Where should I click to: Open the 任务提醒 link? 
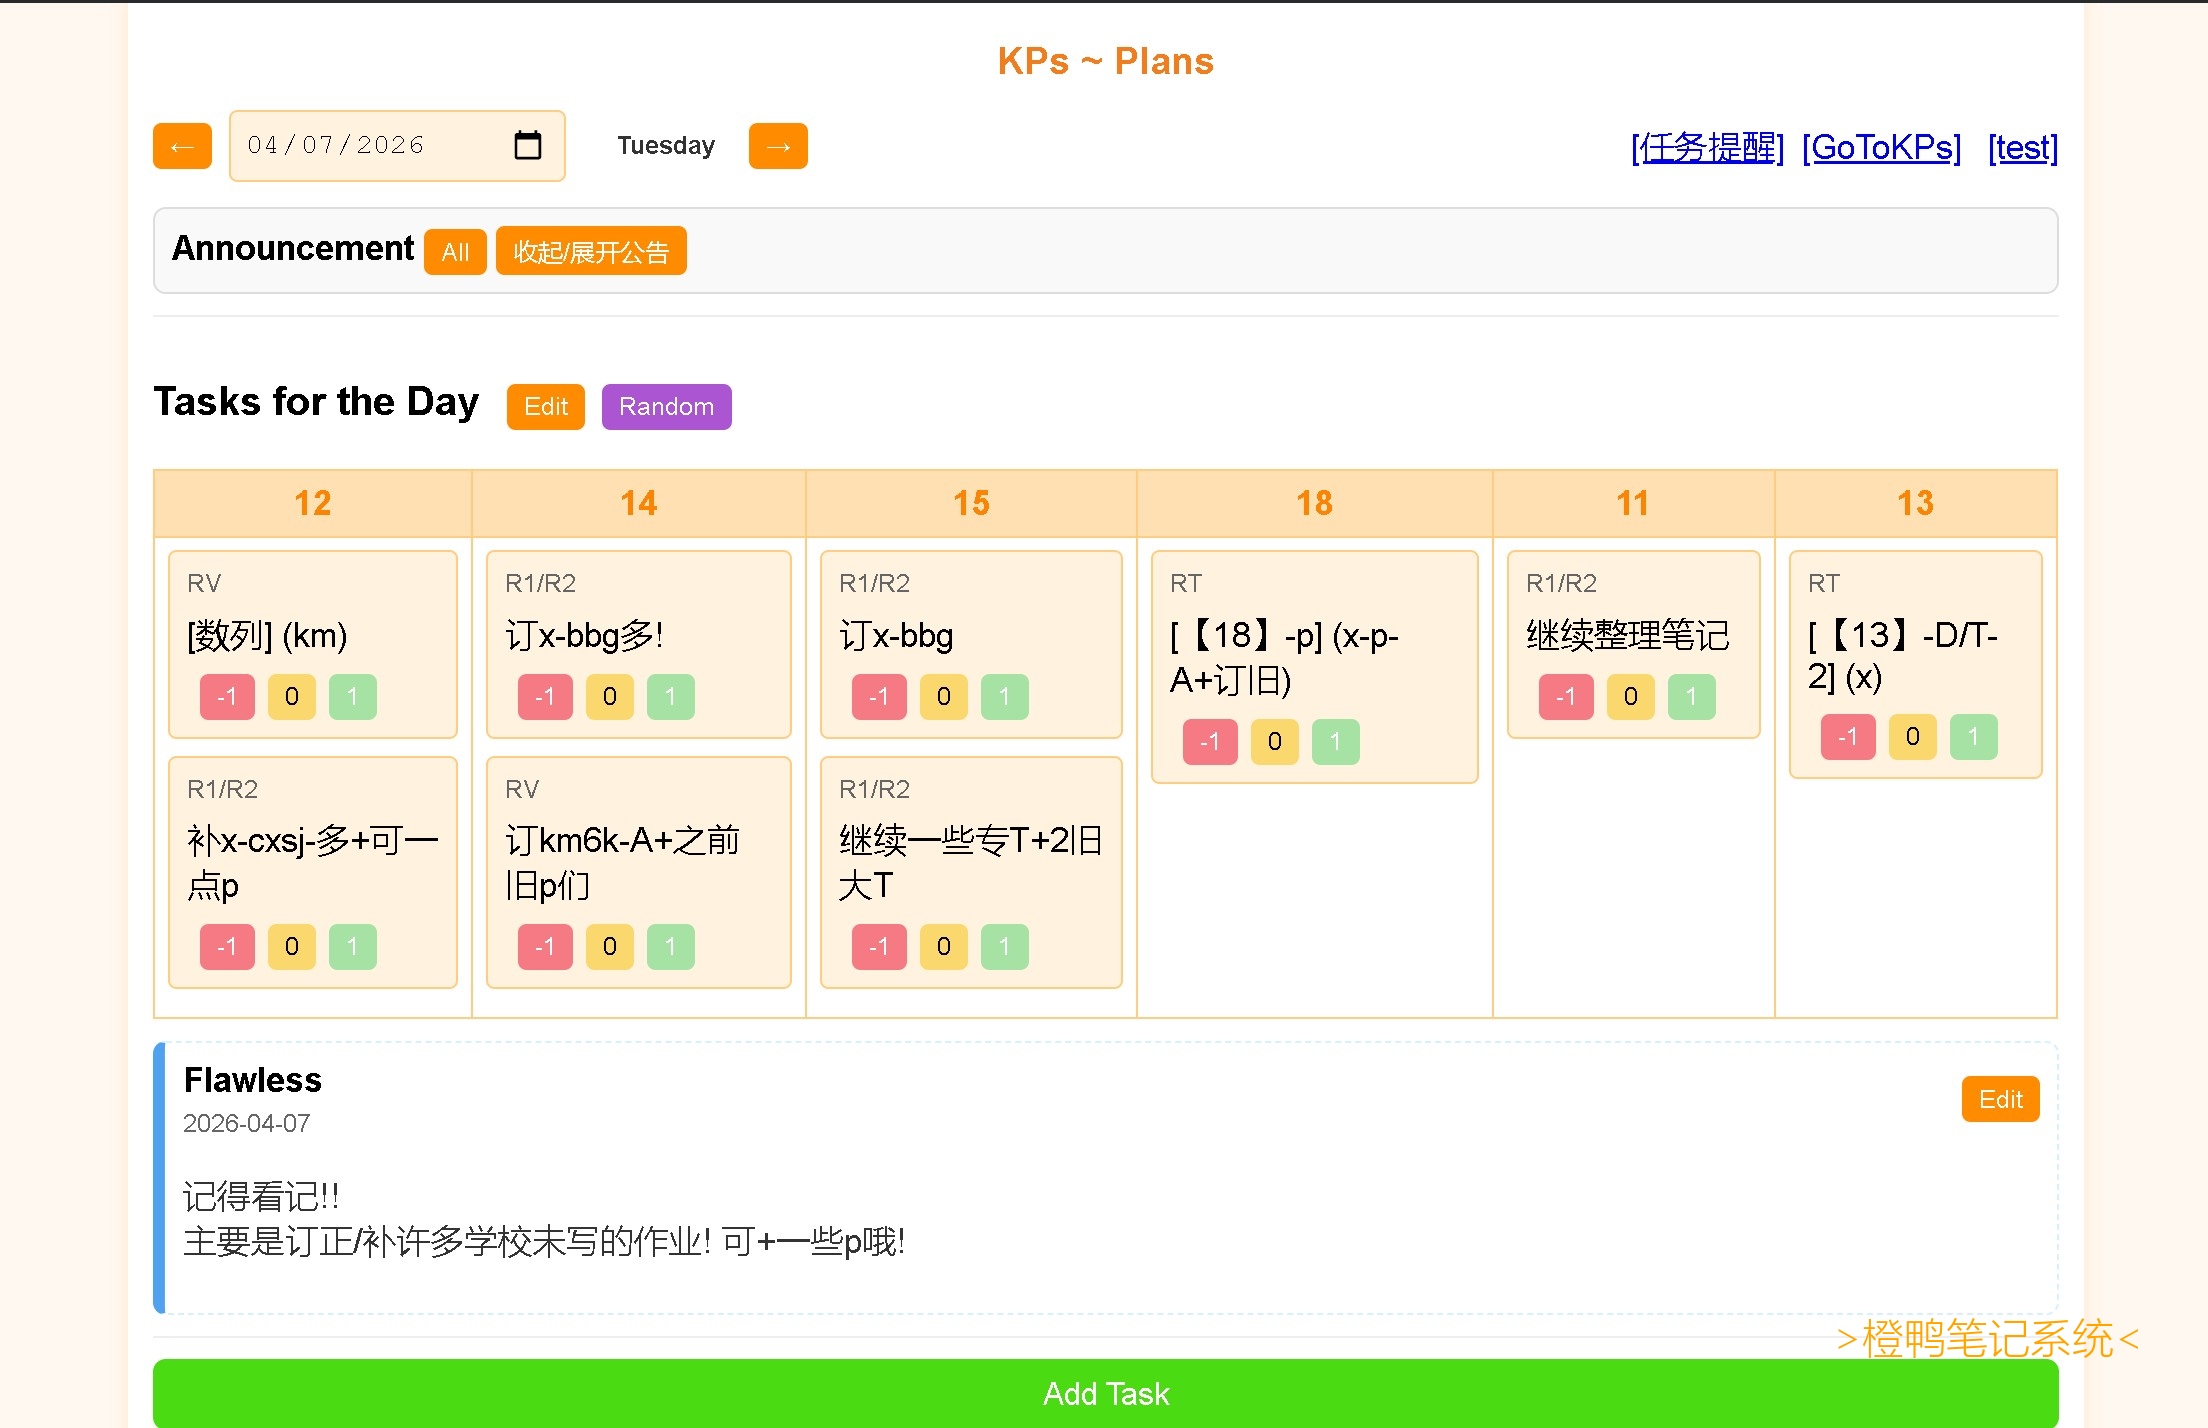pos(1707,148)
